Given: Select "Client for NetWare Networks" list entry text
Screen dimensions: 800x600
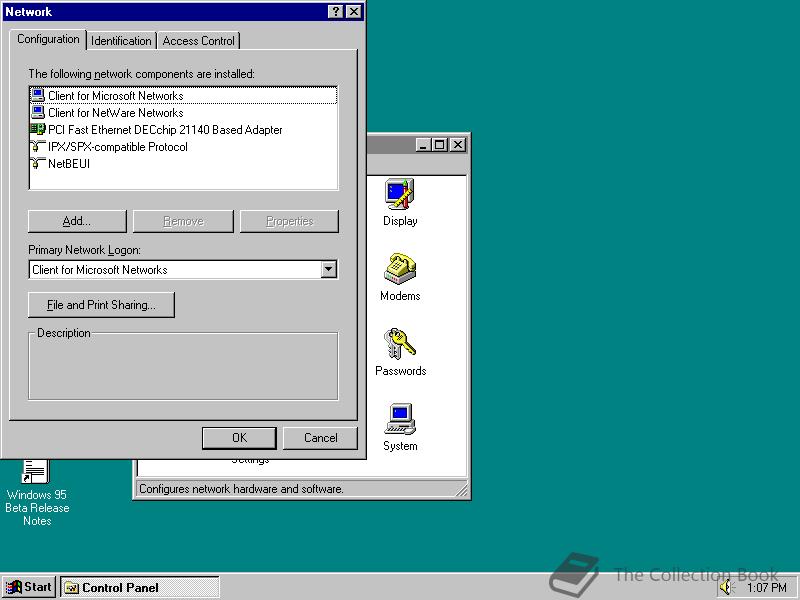Looking at the screenshot, I should coord(115,112).
